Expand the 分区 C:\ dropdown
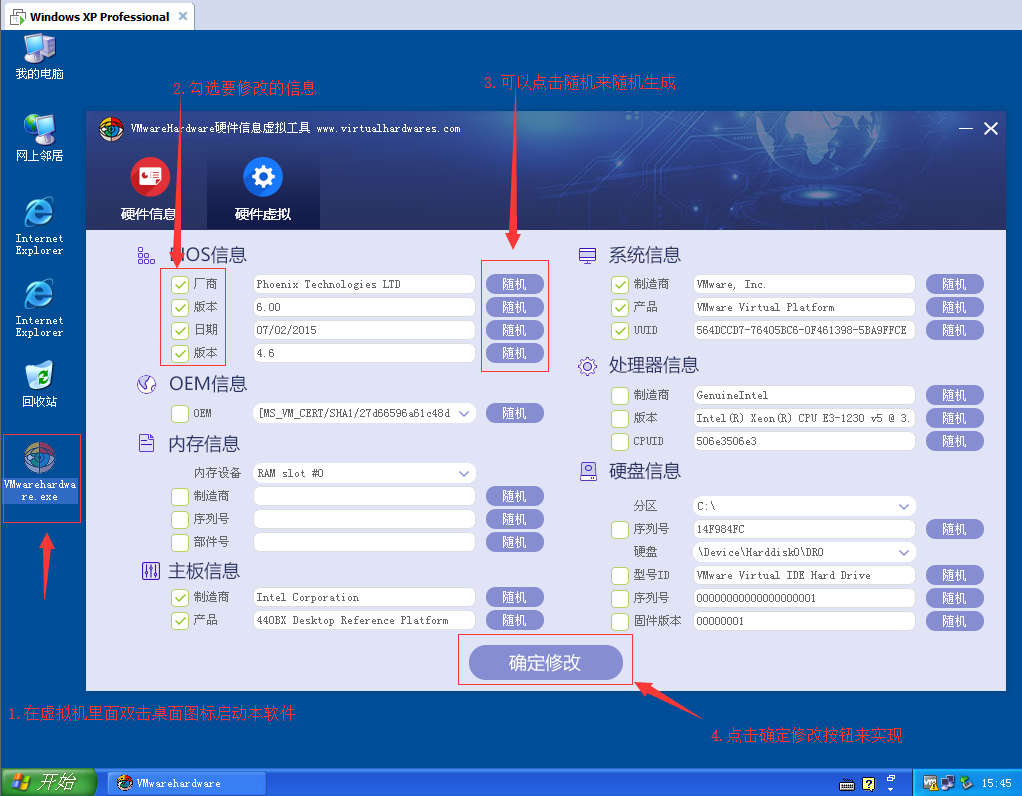Viewport: 1022px width, 796px height. [904, 507]
